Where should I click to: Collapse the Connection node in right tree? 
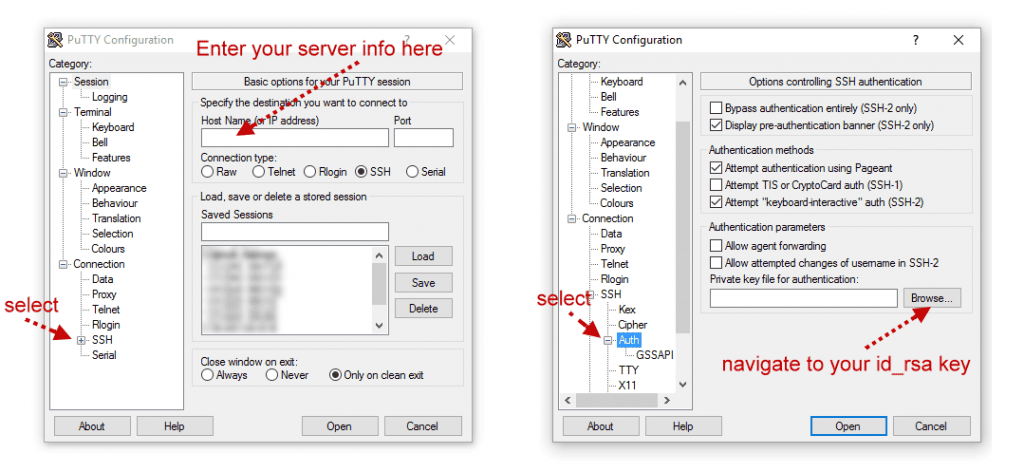[x=572, y=219]
